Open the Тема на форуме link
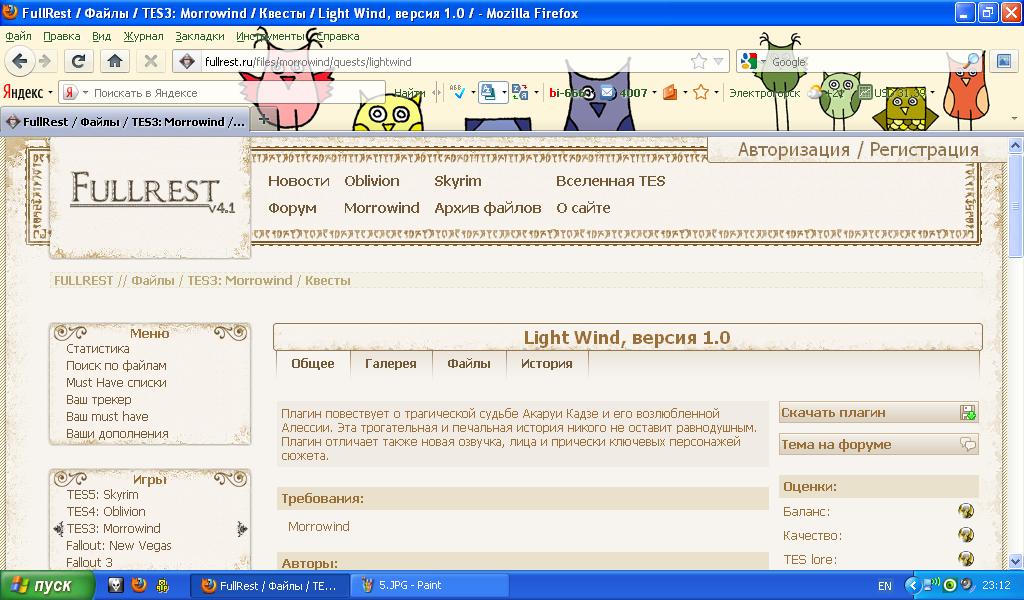 [x=878, y=444]
